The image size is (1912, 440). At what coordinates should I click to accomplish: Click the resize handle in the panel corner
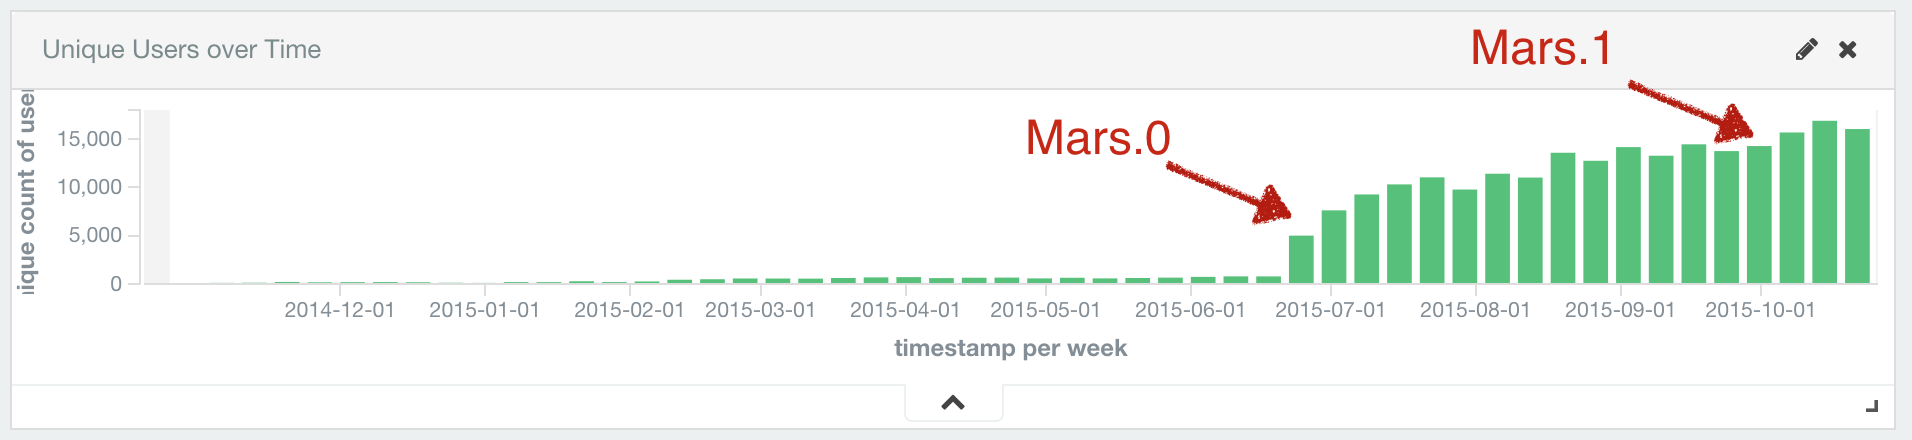pos(1872,405)
